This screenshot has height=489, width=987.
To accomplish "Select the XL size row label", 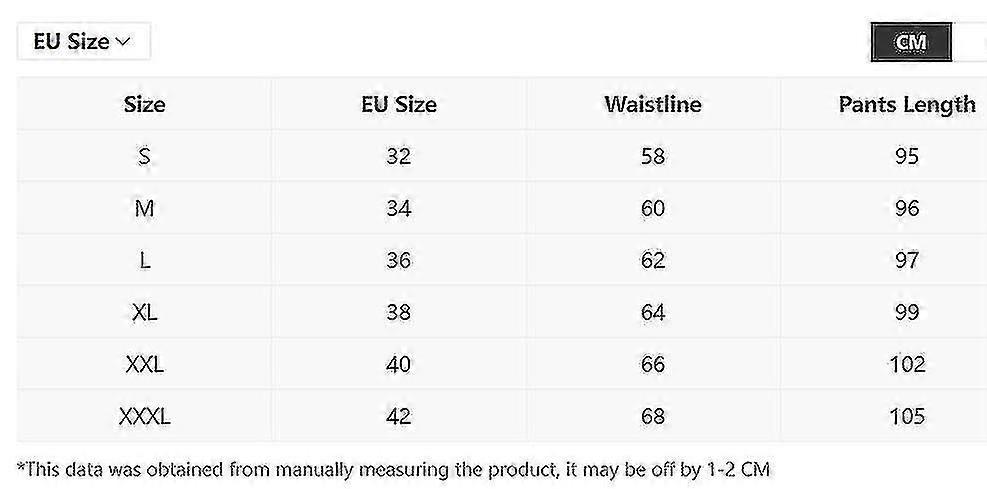I will click(x=145, y=313).
